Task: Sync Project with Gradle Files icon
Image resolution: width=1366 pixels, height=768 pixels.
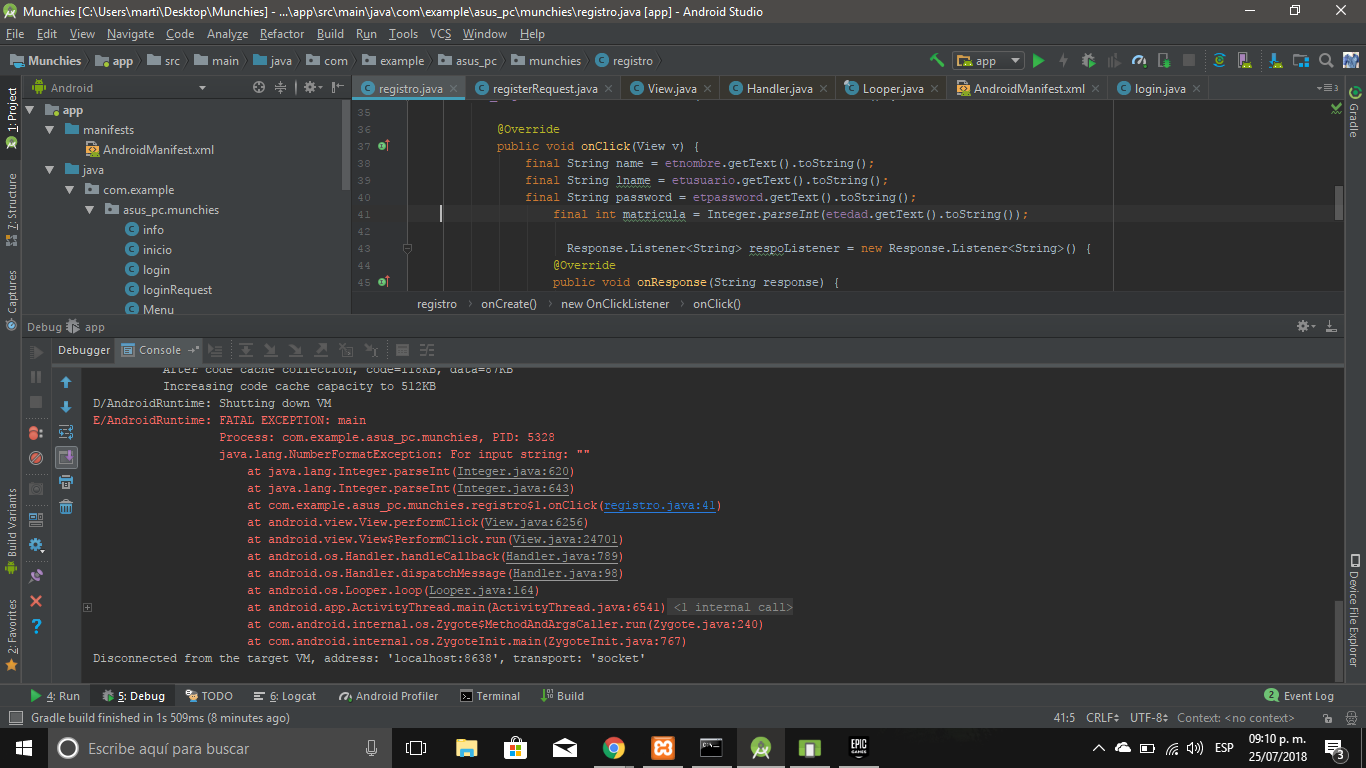Action: click(x=1219, y=60)
